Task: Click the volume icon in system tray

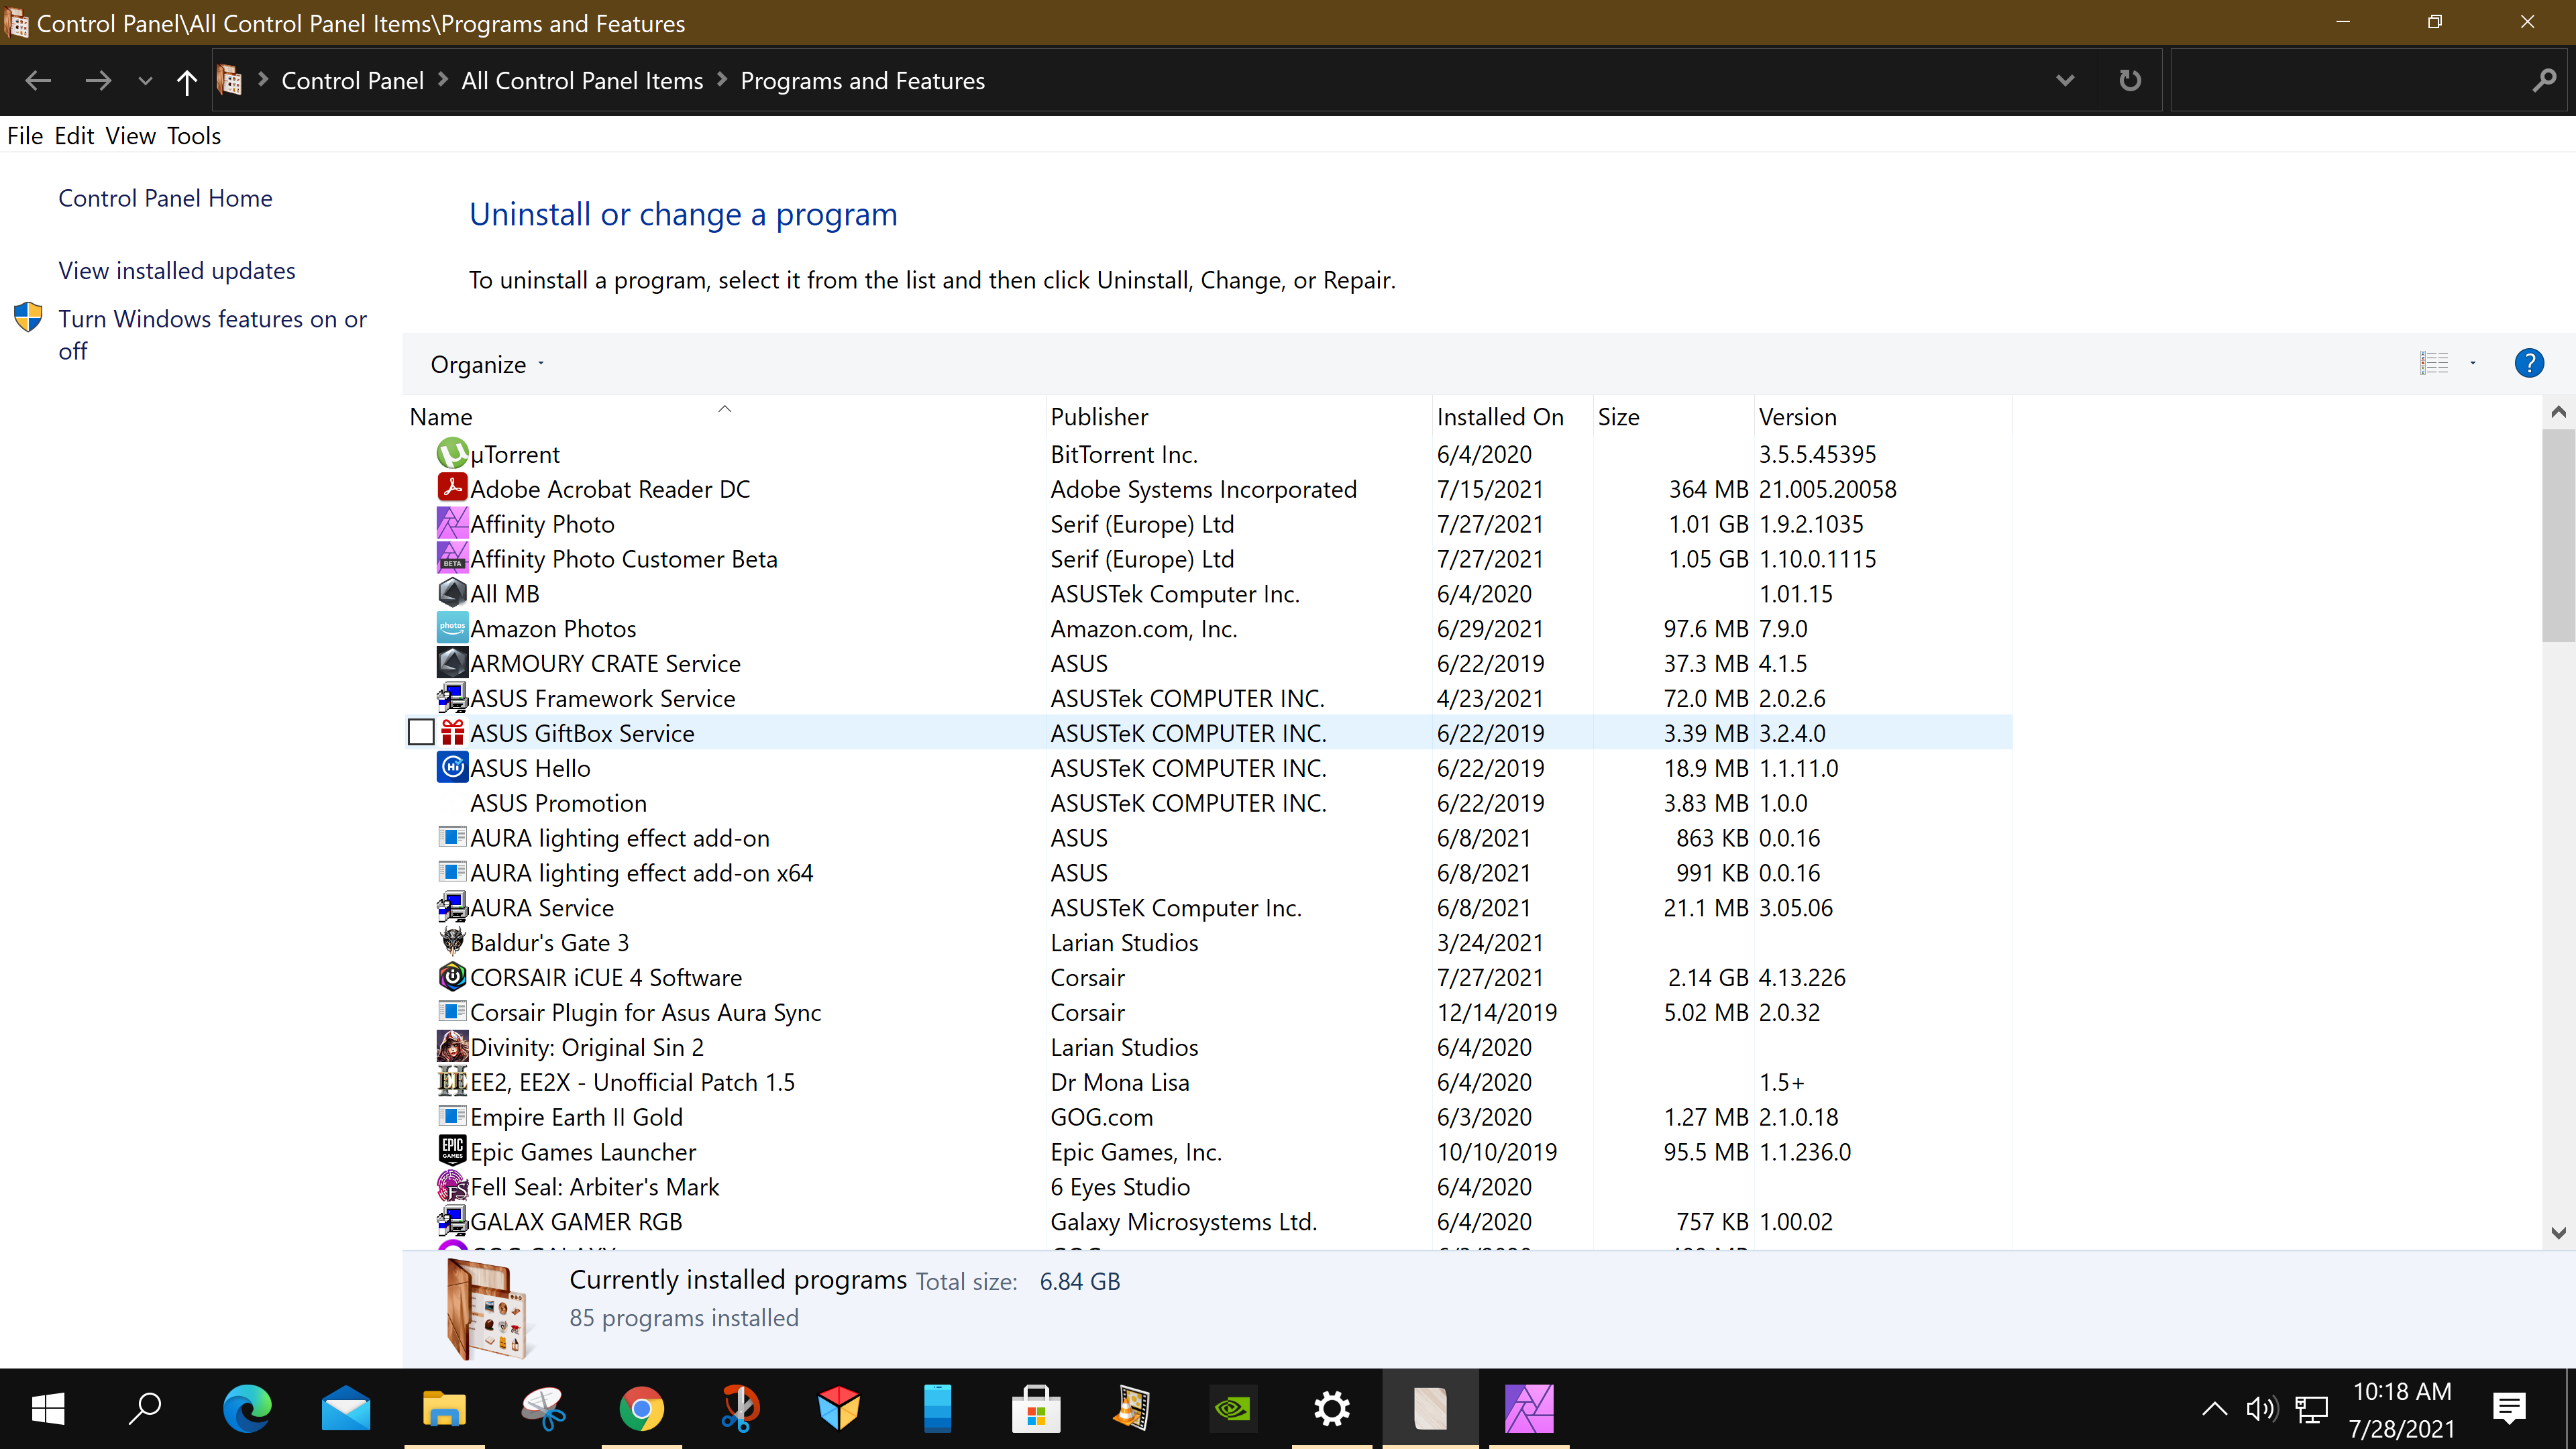Action: (x=2261, y=1408)
